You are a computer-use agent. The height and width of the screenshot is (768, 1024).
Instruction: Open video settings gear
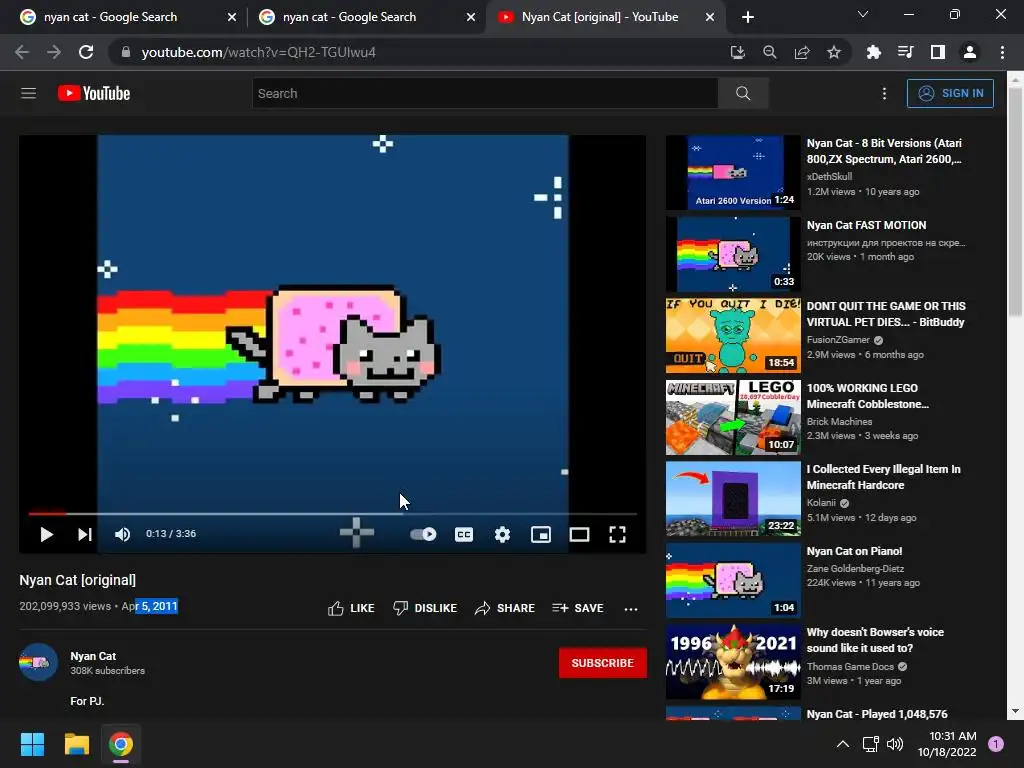point(502,534)
